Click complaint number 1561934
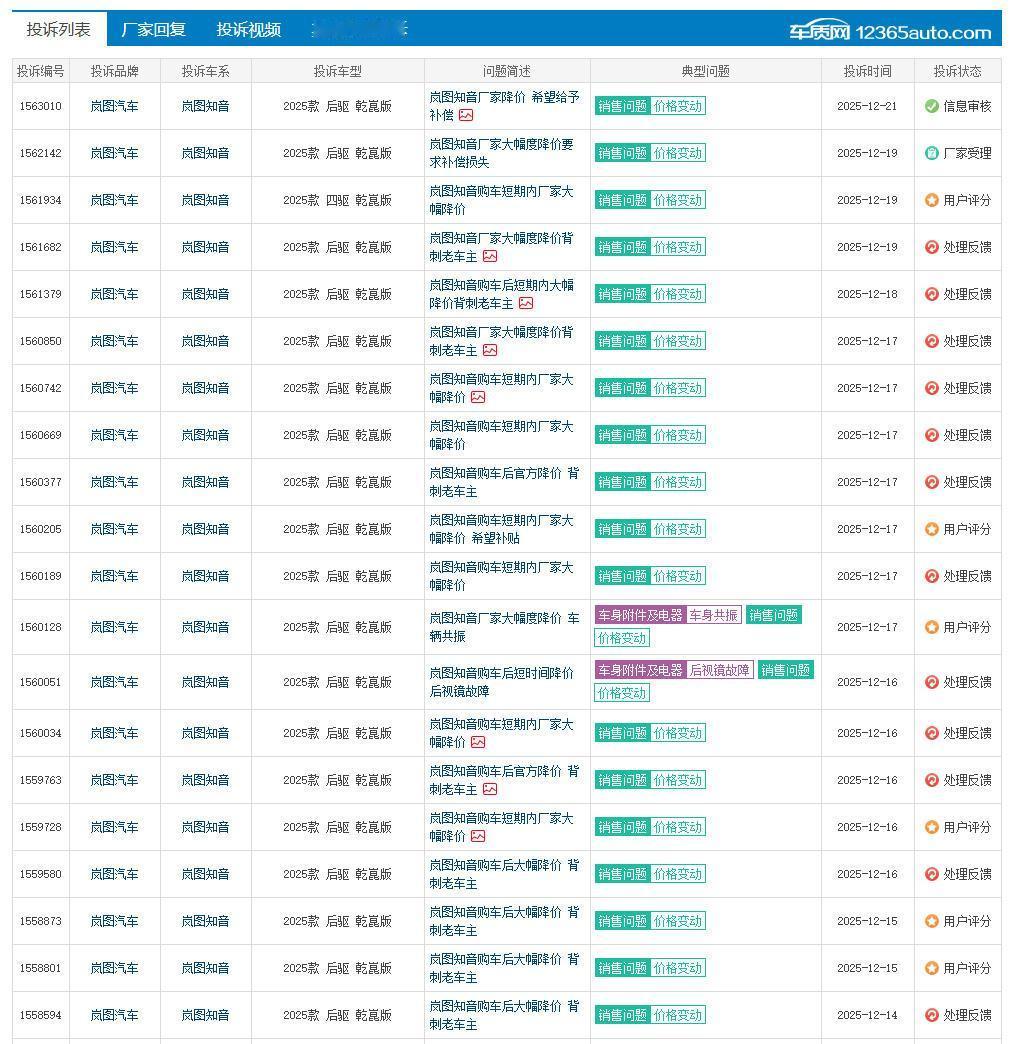1020x1044 pixels. coord(41,200)
